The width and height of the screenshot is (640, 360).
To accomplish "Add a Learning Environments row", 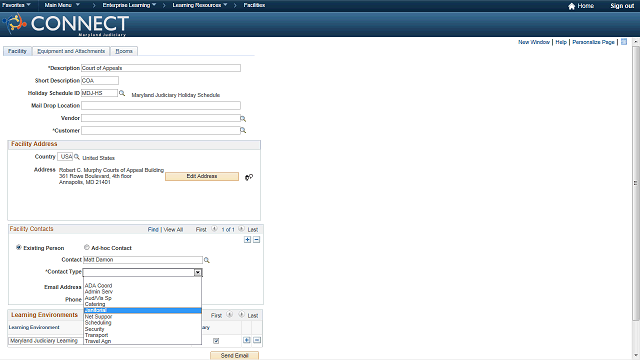I will coord(247,340).
